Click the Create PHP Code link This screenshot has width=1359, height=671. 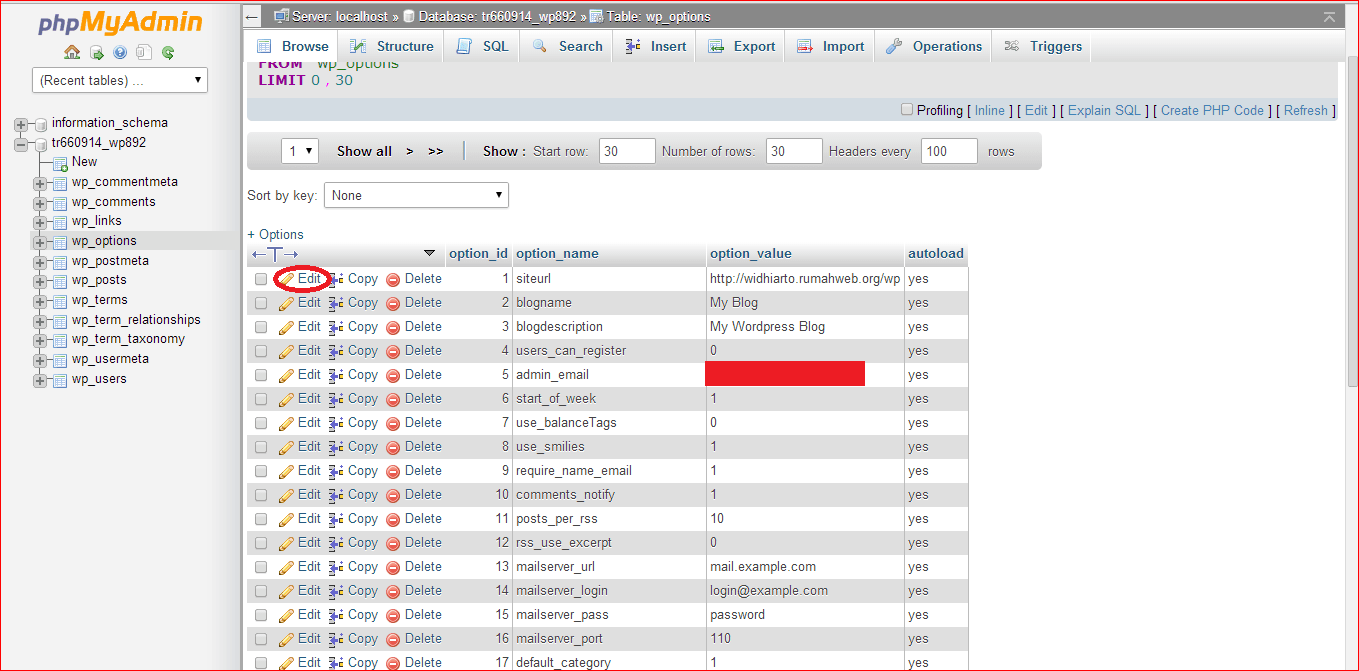coord(1212,110)
